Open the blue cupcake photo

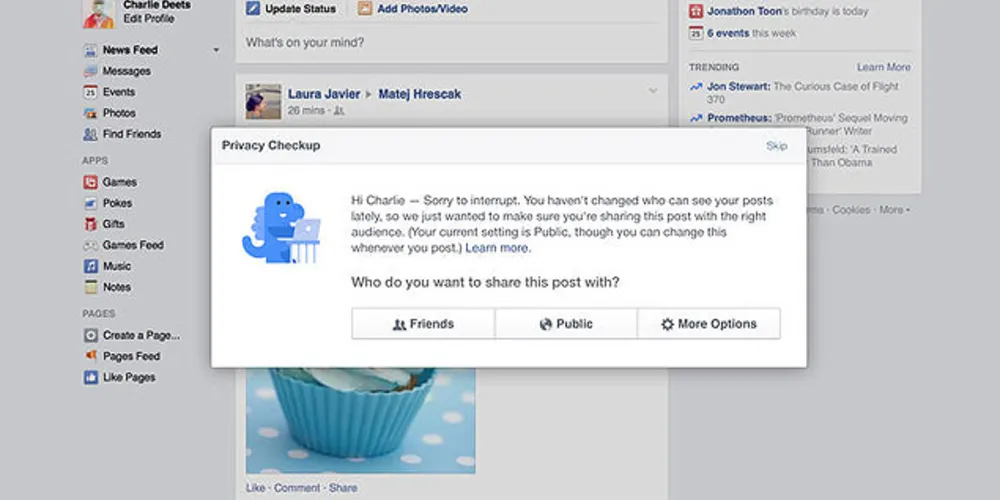coord(360,420)
